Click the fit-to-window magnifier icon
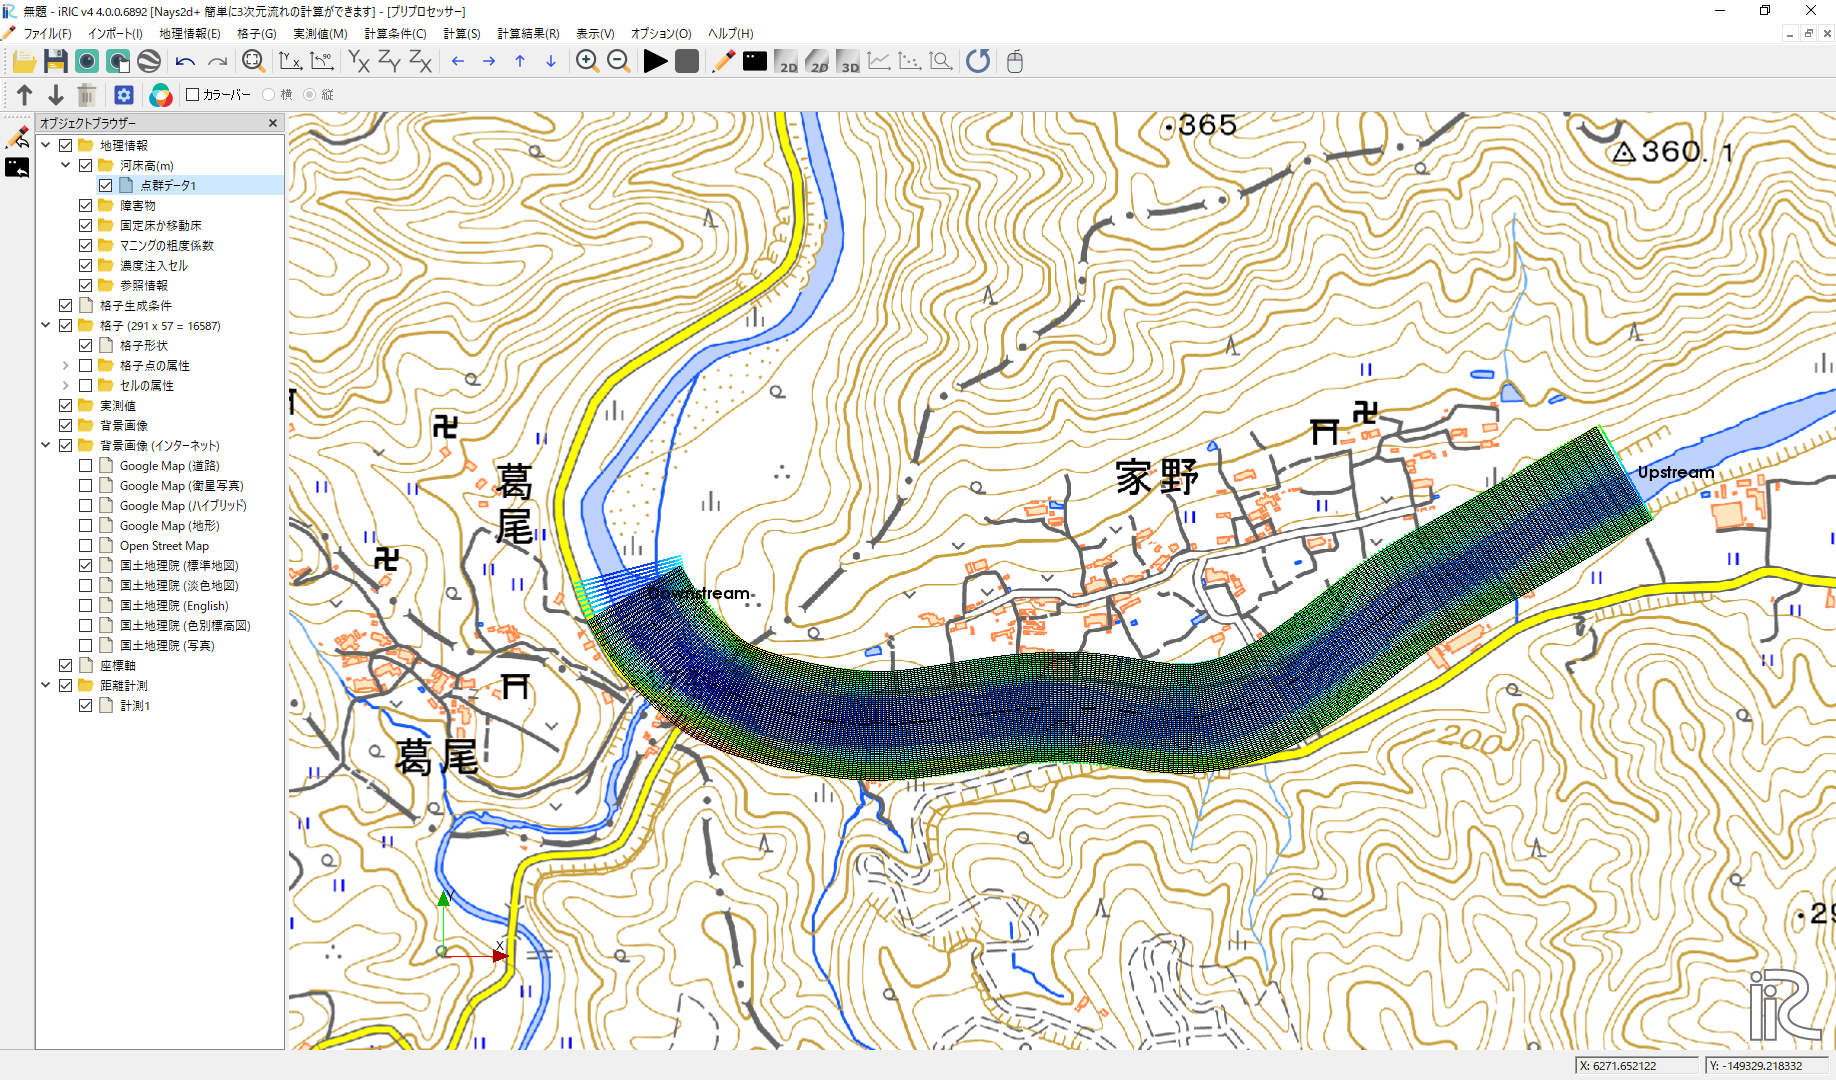Screen dimensions: 1836x1080 click(253, 62)
